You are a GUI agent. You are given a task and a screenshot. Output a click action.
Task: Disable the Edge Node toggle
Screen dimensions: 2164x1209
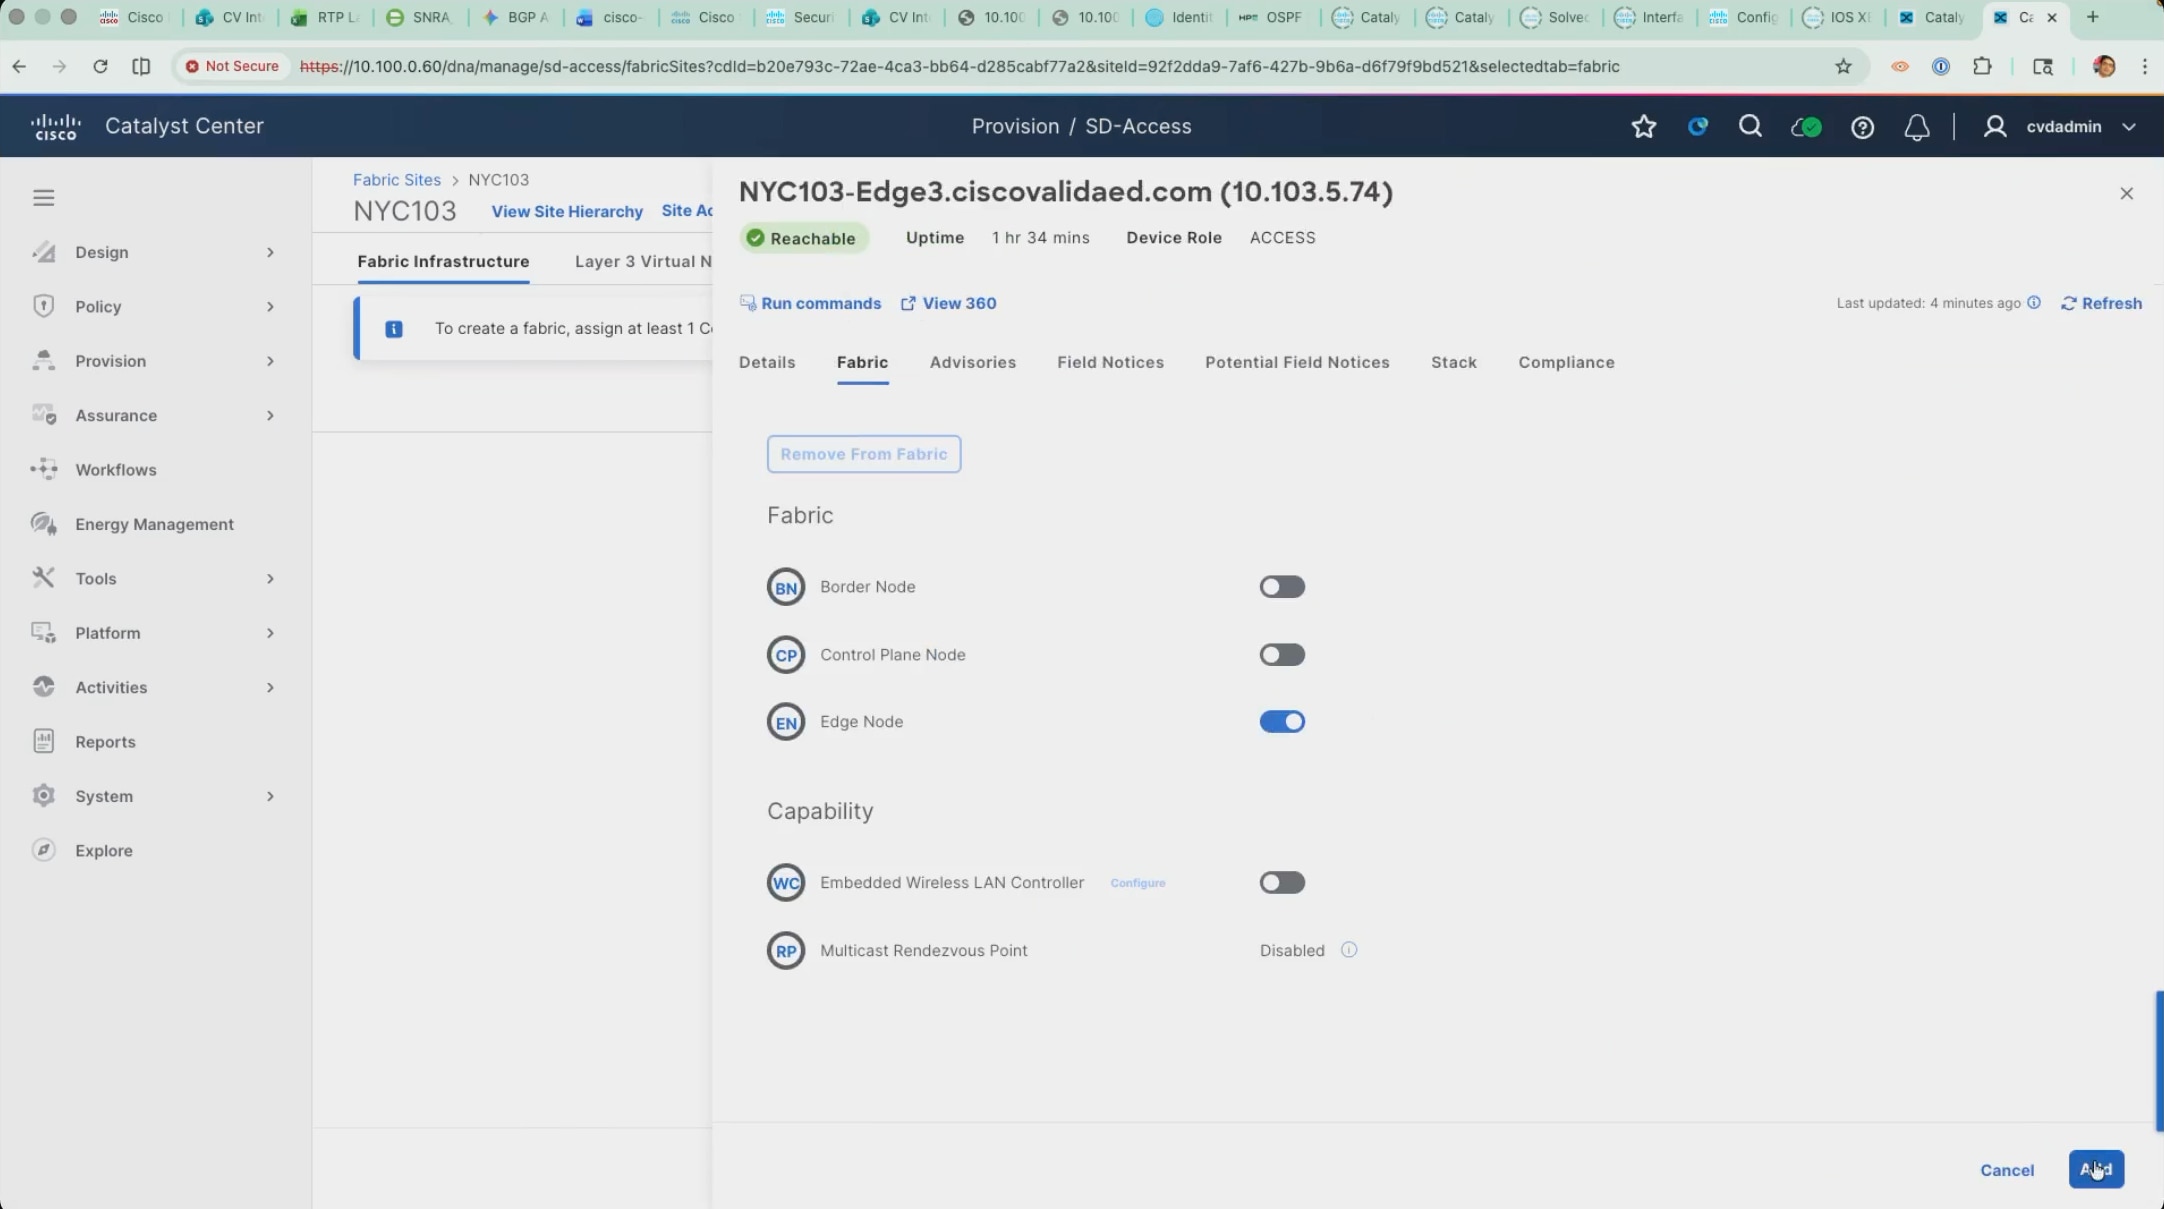point(1282,722)
